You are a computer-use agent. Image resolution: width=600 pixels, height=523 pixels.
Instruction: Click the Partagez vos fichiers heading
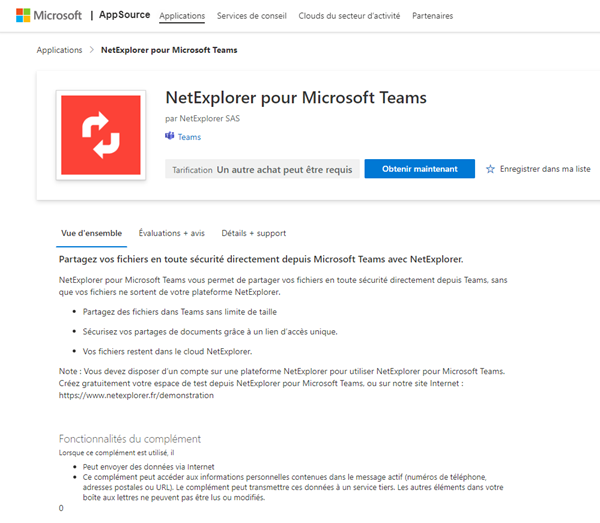tap(261, 259)
